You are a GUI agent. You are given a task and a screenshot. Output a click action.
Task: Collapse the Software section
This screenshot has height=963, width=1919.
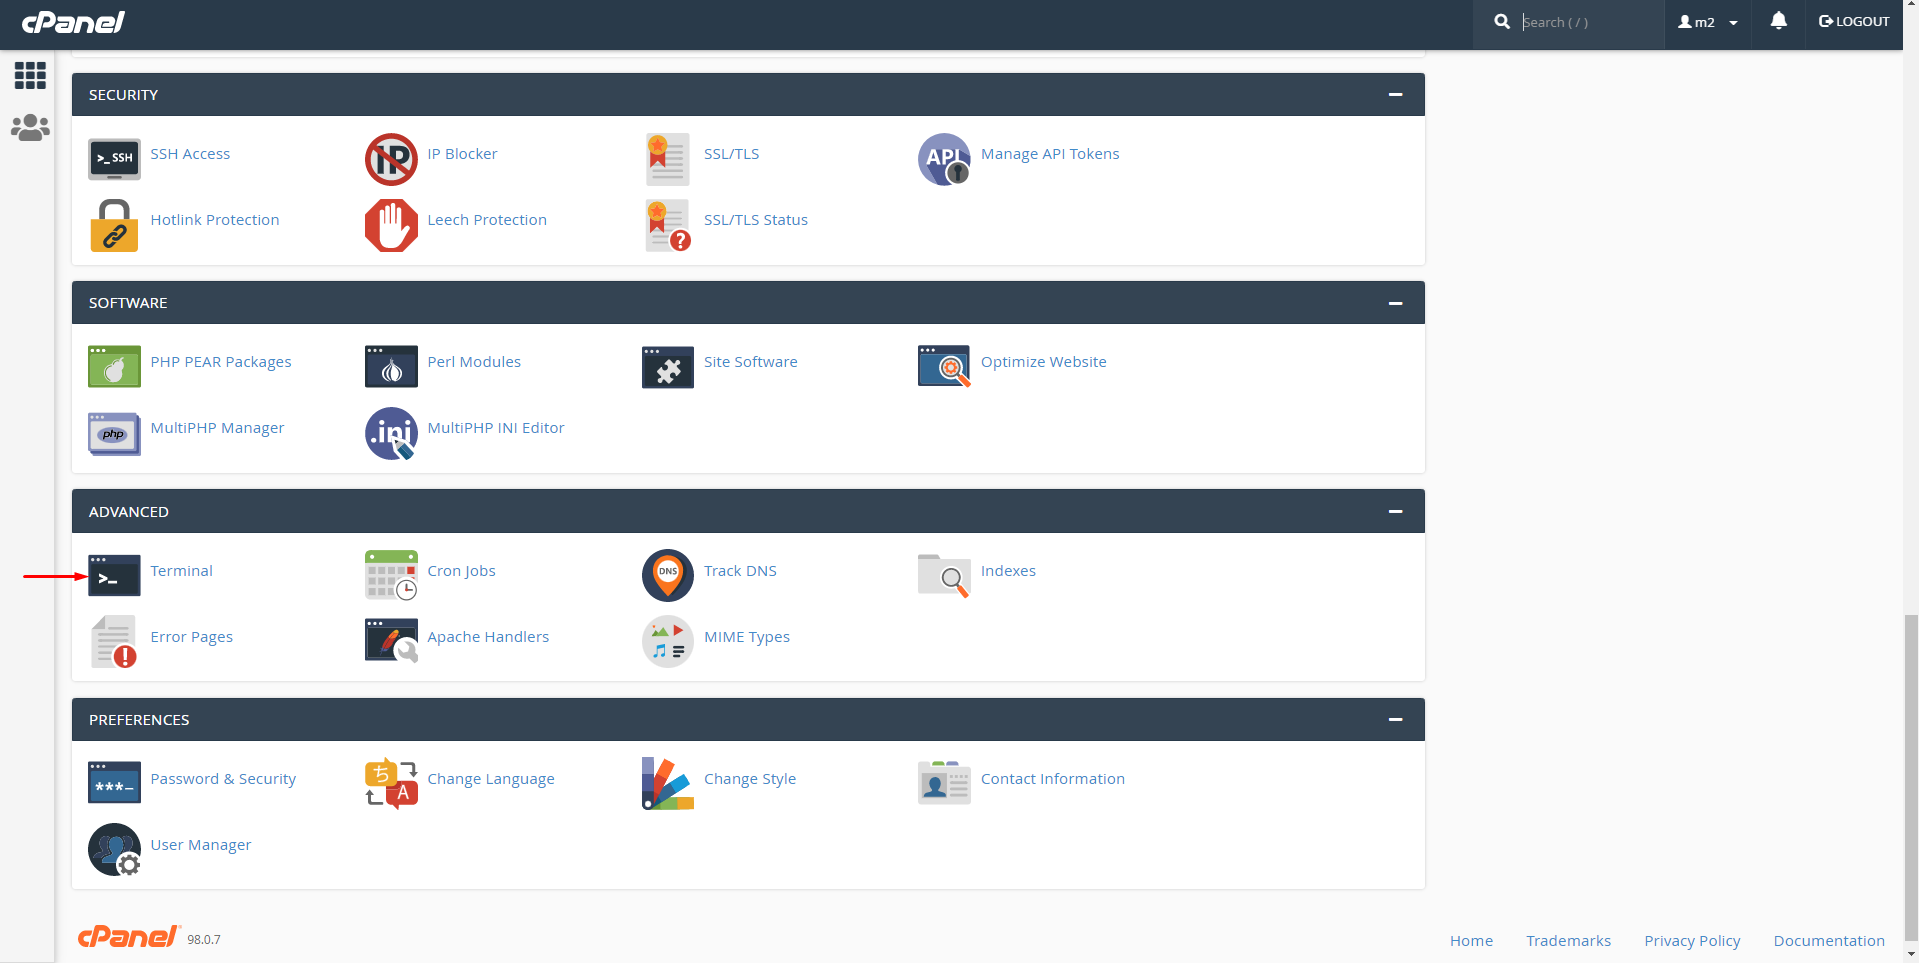1395,303
